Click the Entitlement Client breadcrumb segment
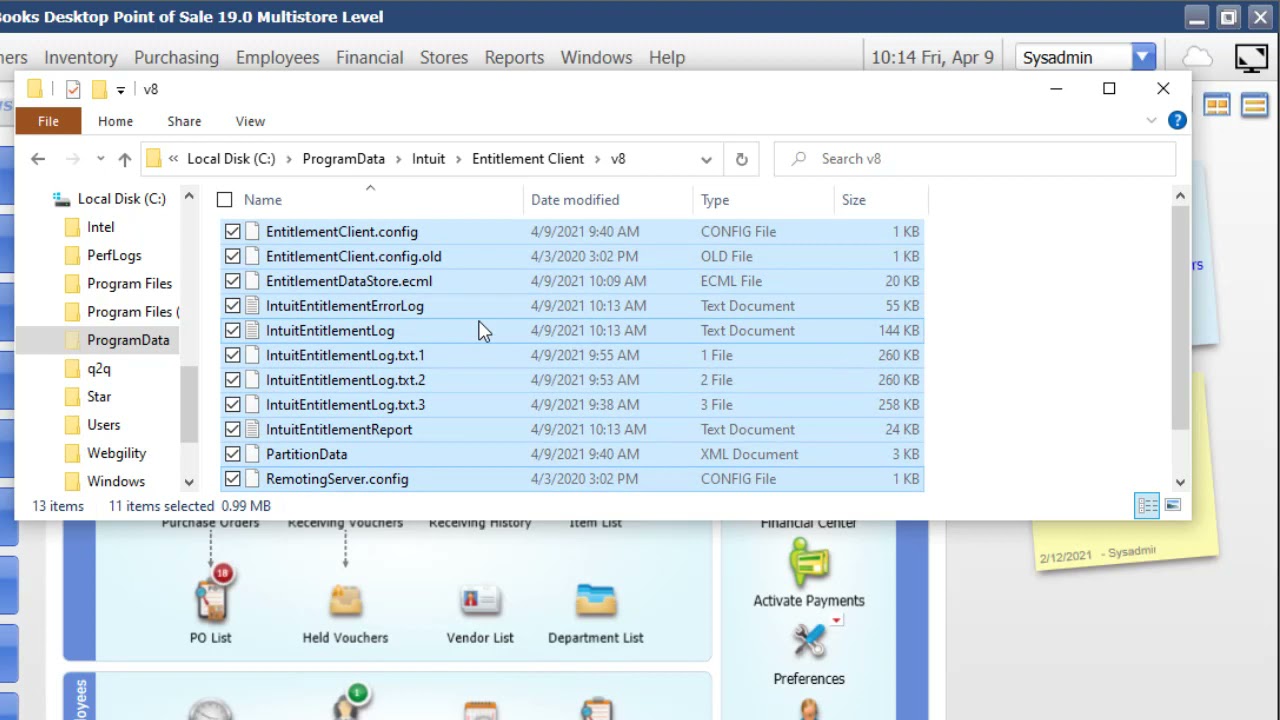The image size is (1280, 720). click(528, 159)
